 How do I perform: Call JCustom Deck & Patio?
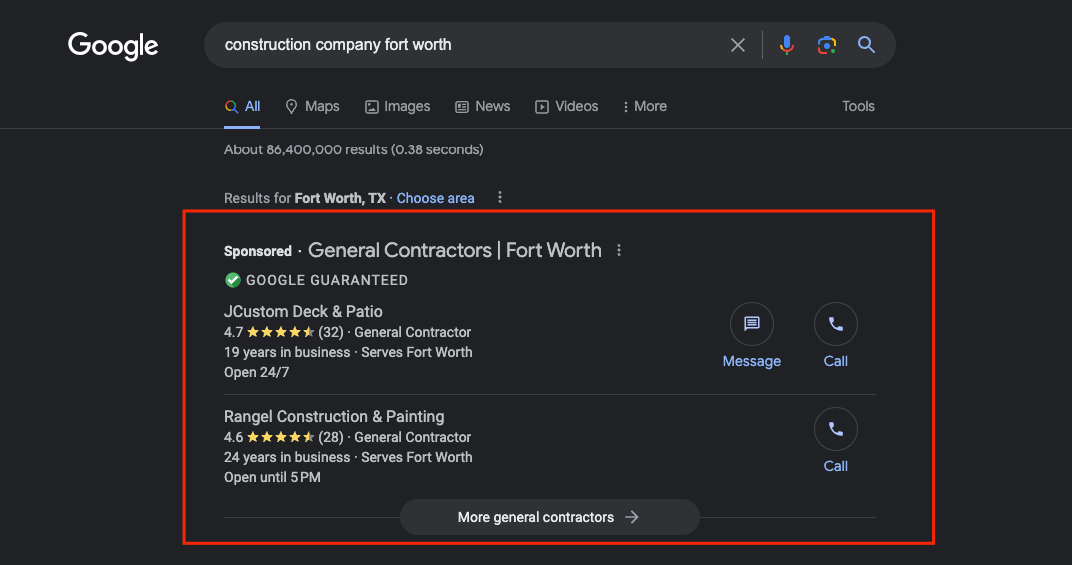pyautogui.click(x=835, y=324)
